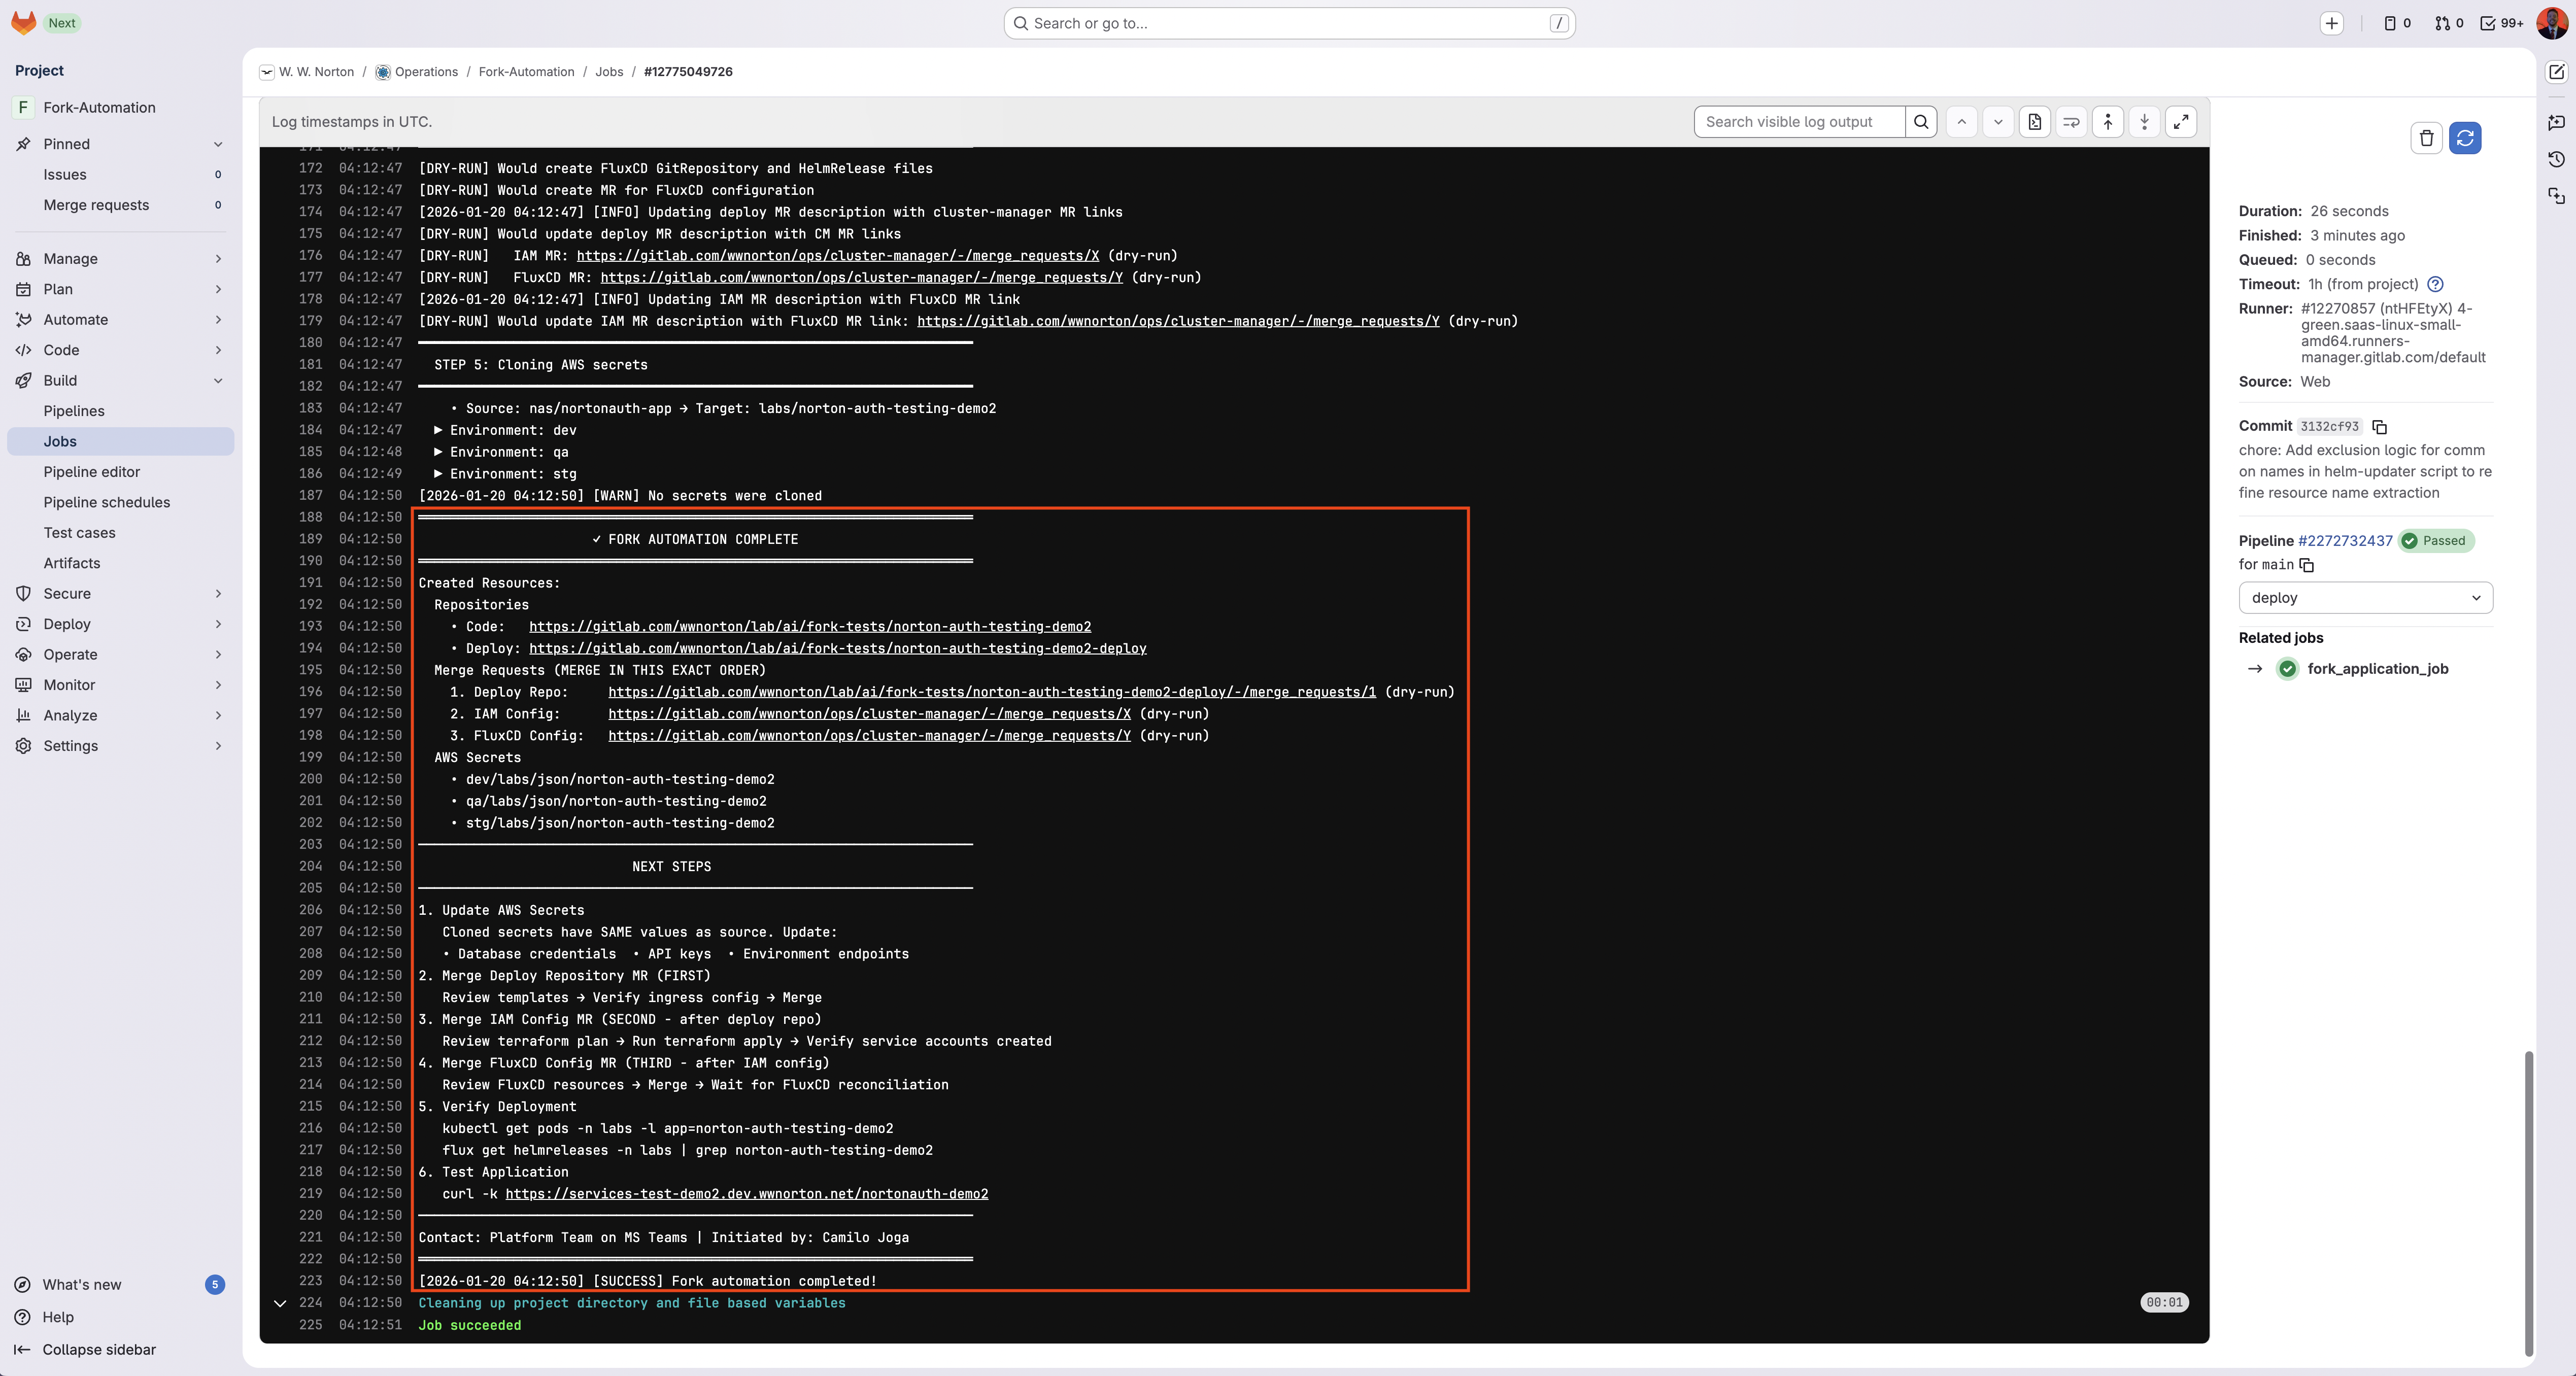Expand the Analyze menu
The width and height of the screenshot is (2576, 1376).
120,716
